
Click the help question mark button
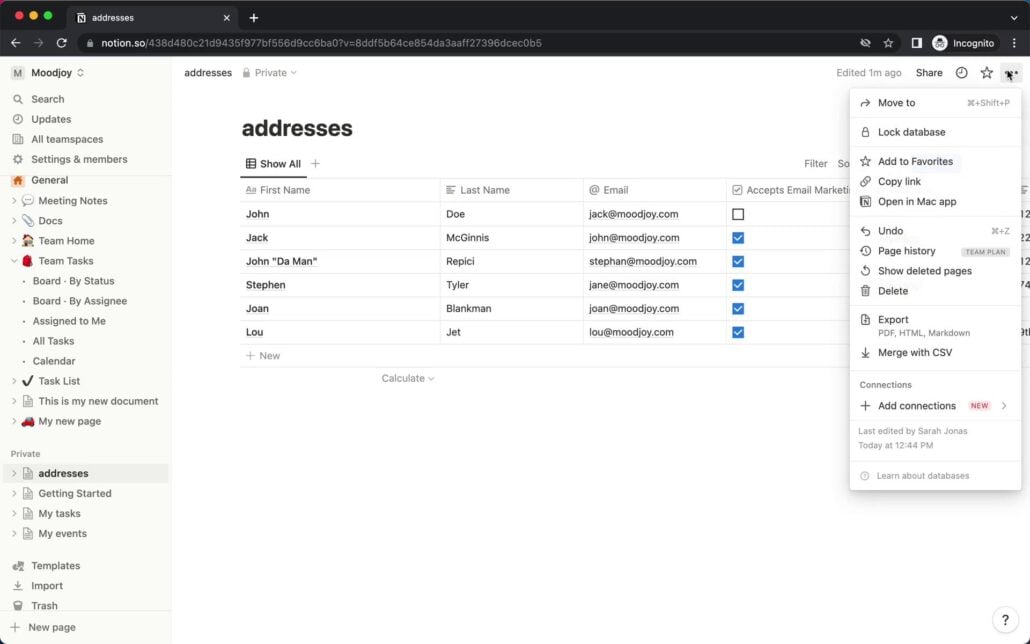(x=1005, y=620)
